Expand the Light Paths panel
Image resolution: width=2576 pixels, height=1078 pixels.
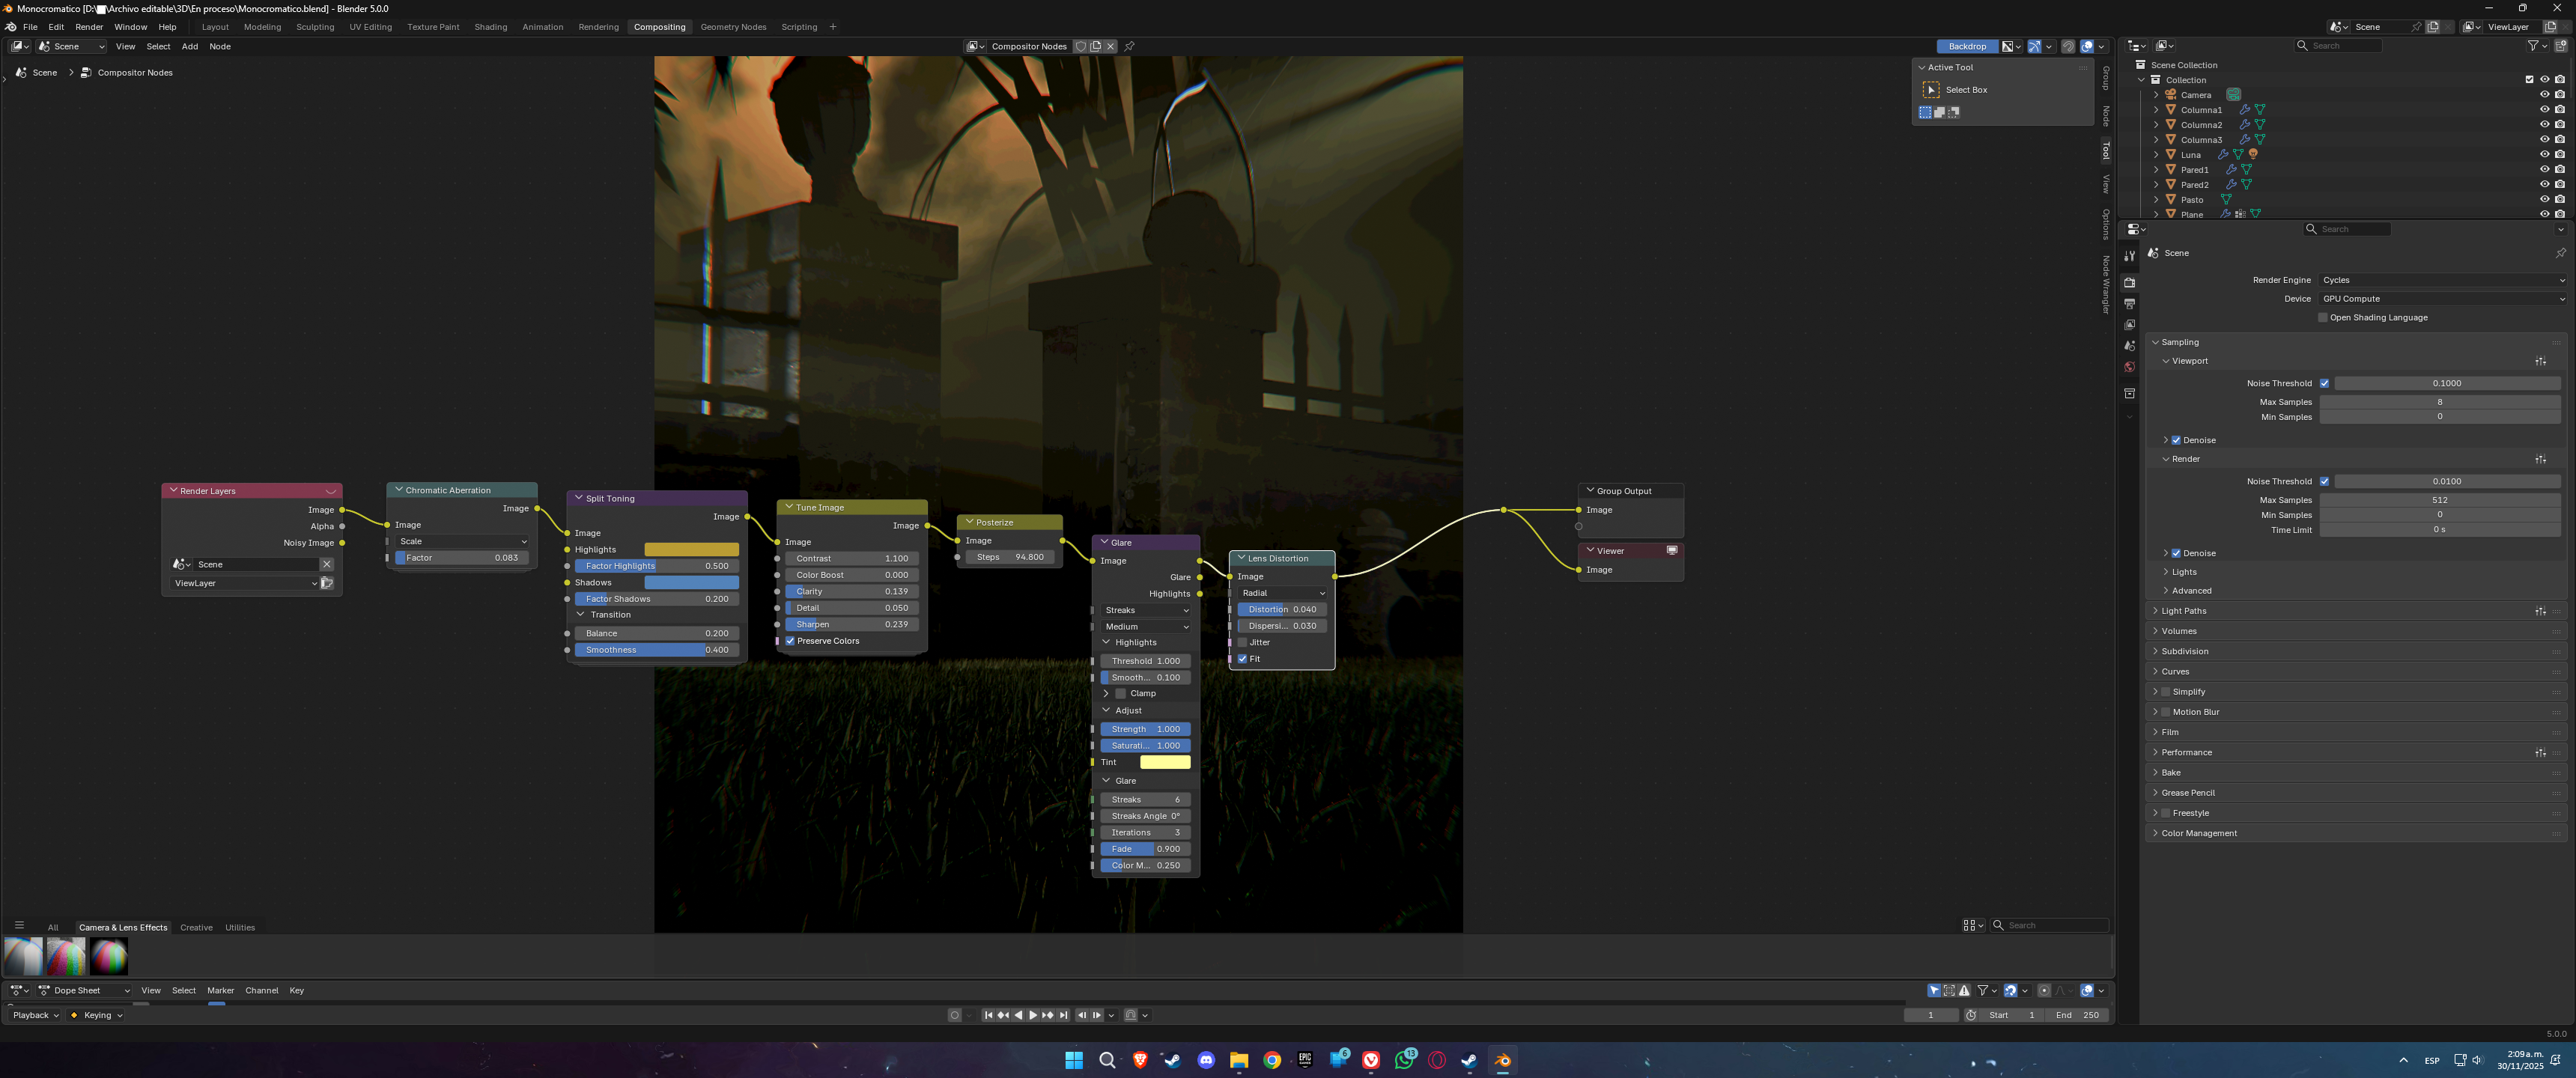click(2183, 611)
